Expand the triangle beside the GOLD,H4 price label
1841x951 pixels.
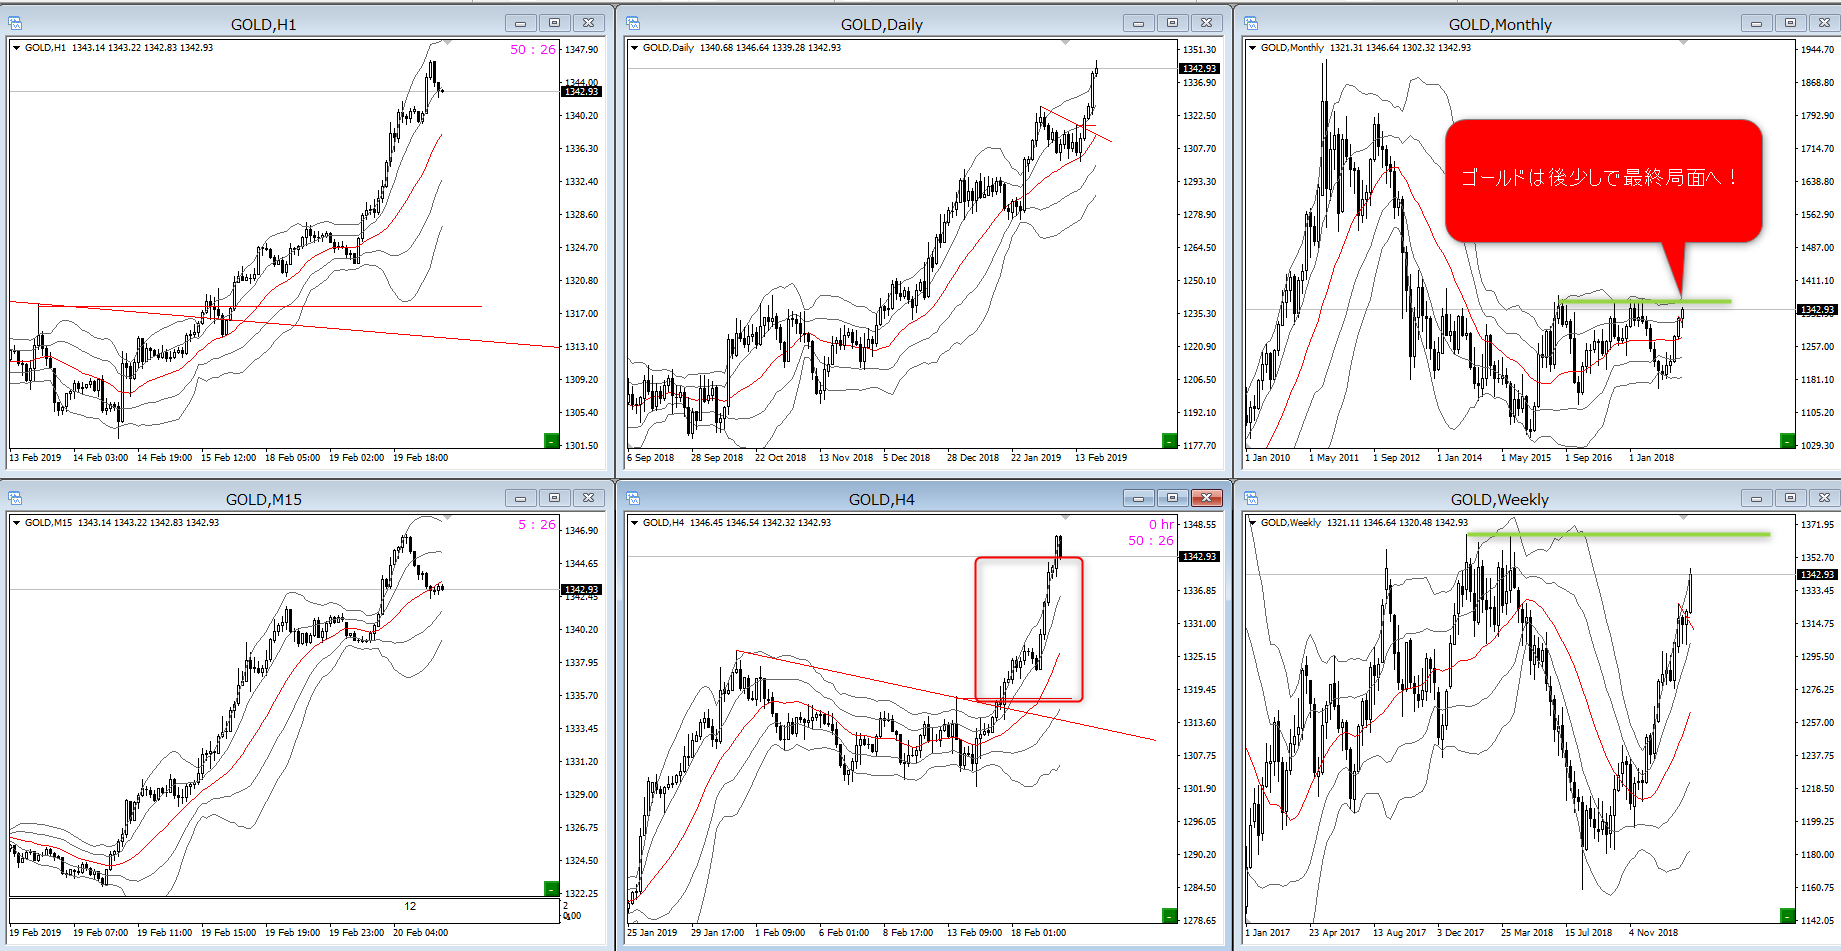(x=635, y=523)
